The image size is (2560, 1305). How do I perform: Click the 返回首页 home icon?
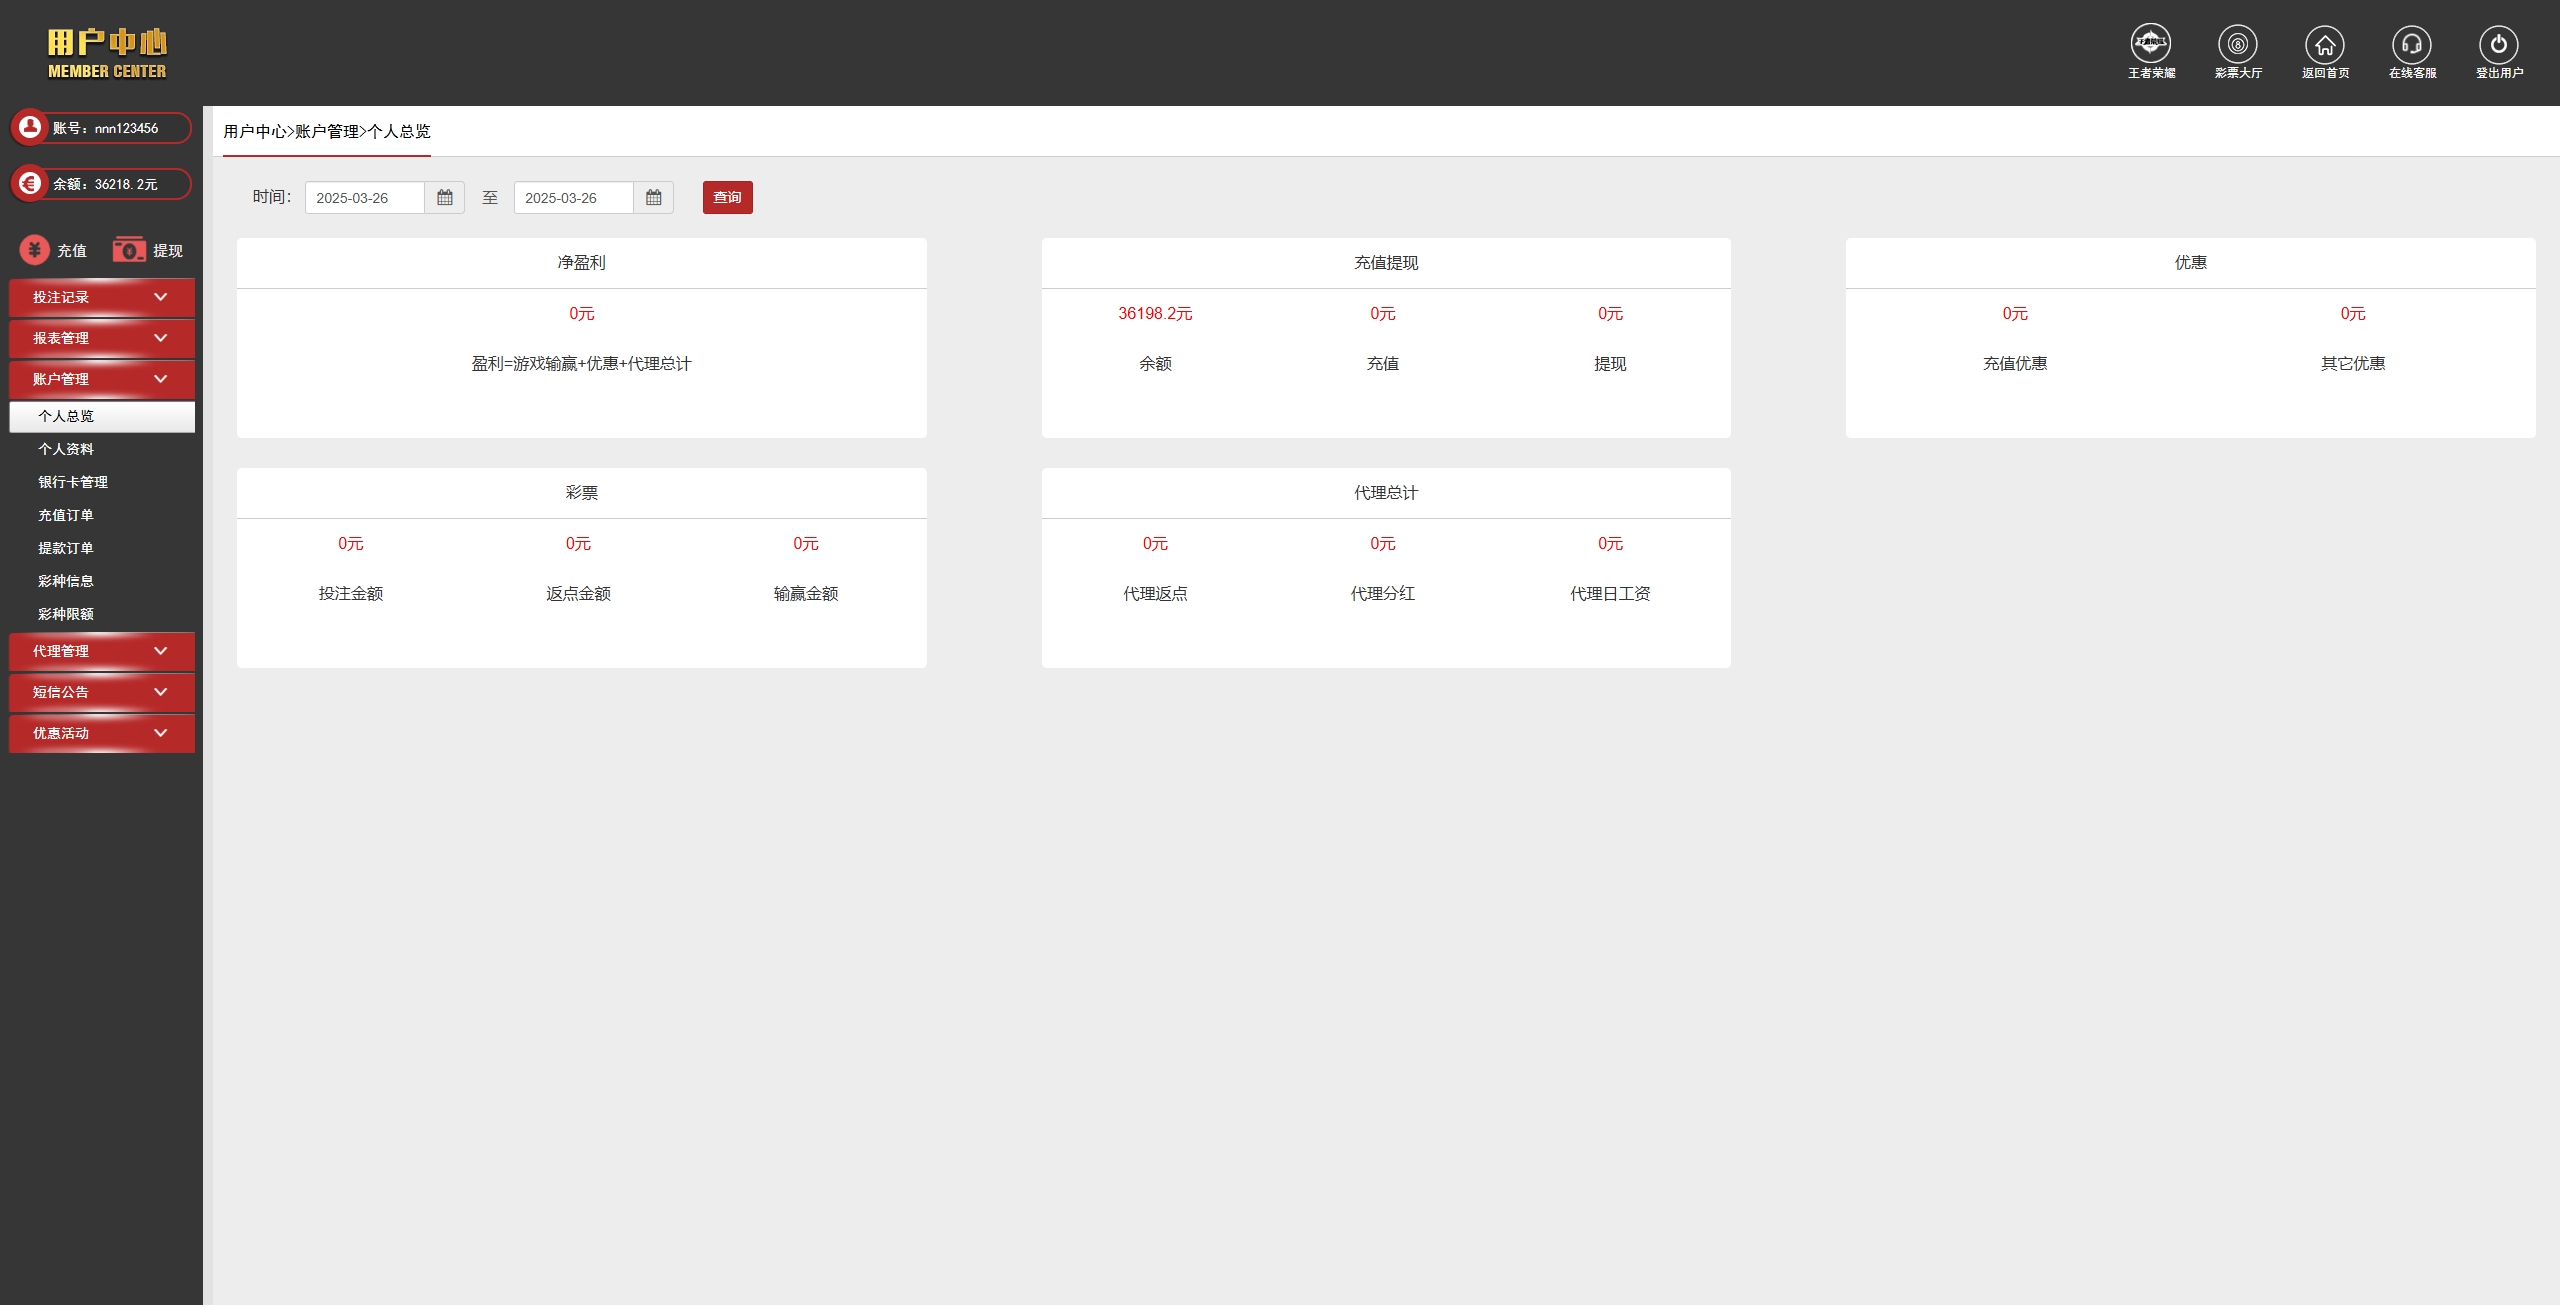click(2324, 44)
